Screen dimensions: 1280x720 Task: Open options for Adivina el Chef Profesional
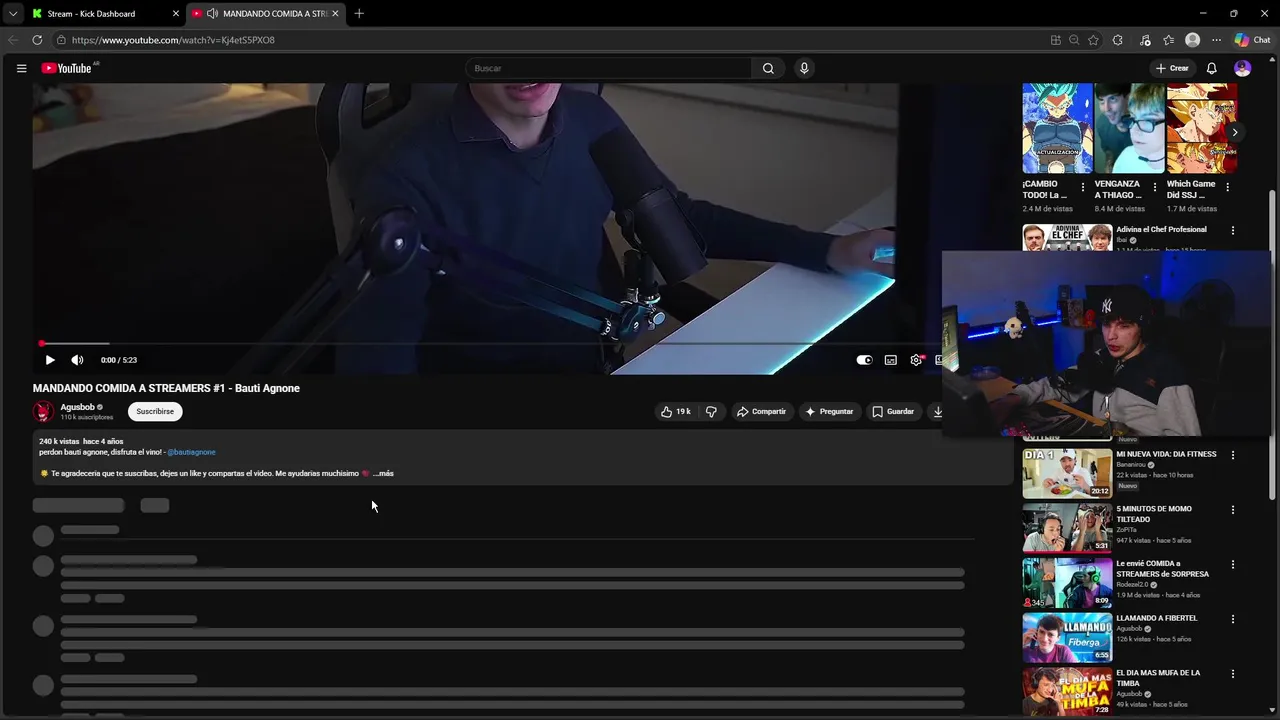pyautogui.click(x=1232, y=230)
